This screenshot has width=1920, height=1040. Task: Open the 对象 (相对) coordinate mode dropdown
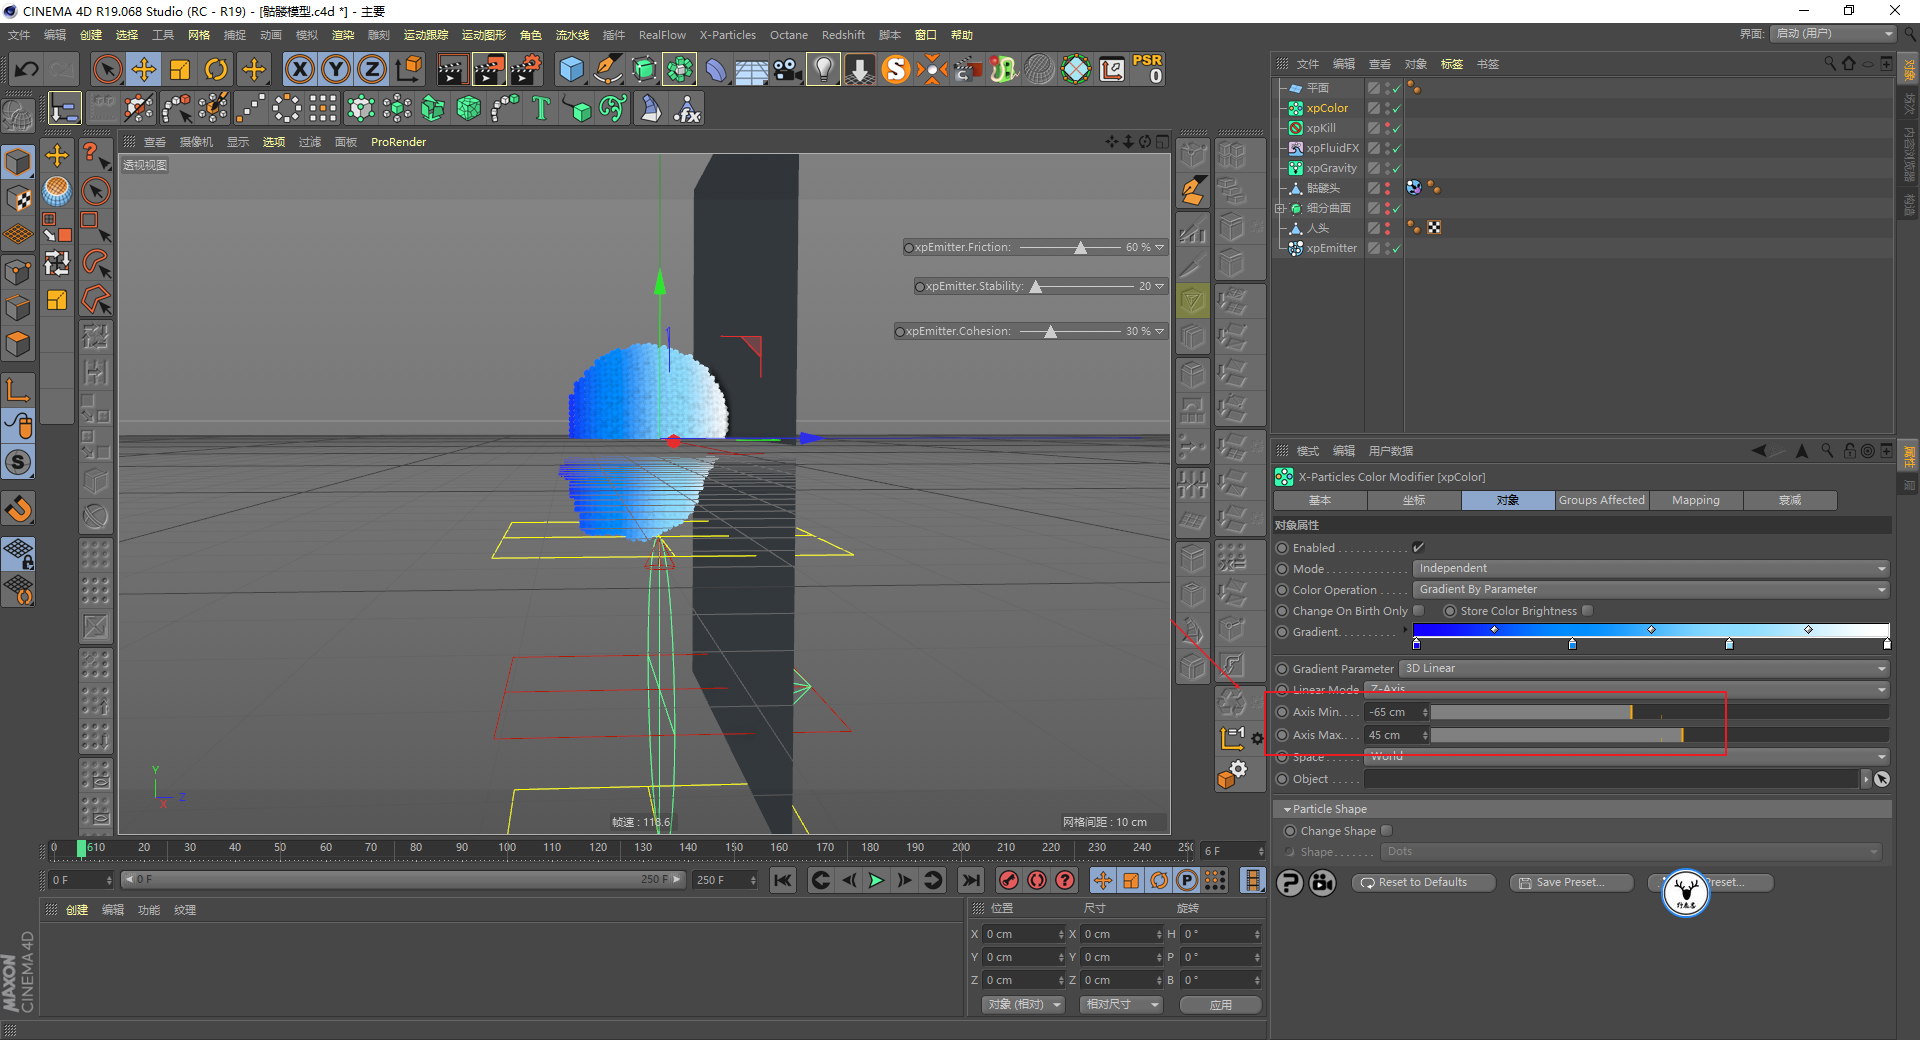[x=1021, y=1005]
